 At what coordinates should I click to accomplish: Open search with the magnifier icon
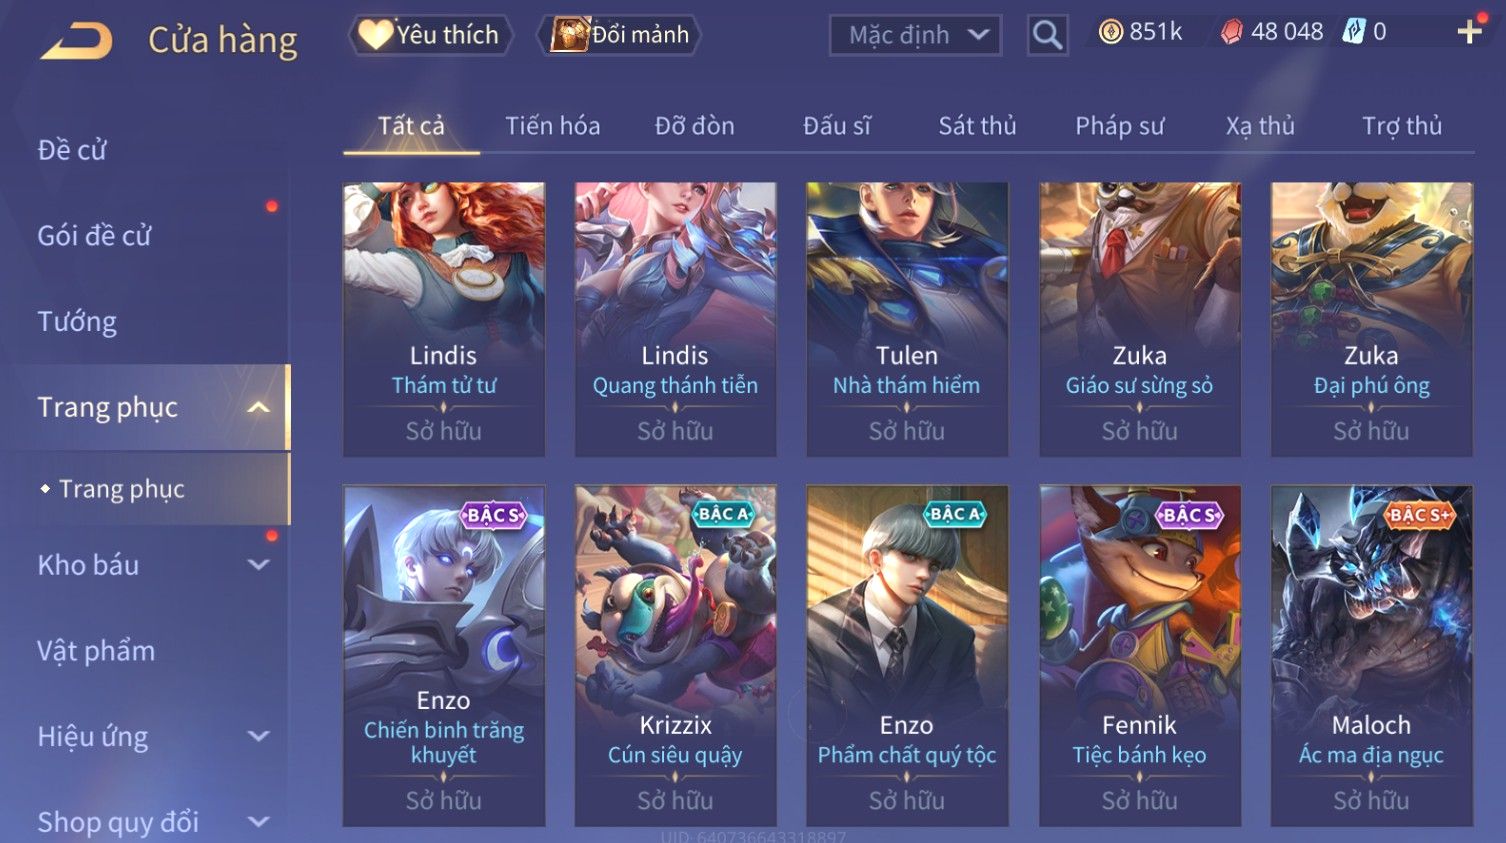pyautogui.click(x=1047, y=35)
